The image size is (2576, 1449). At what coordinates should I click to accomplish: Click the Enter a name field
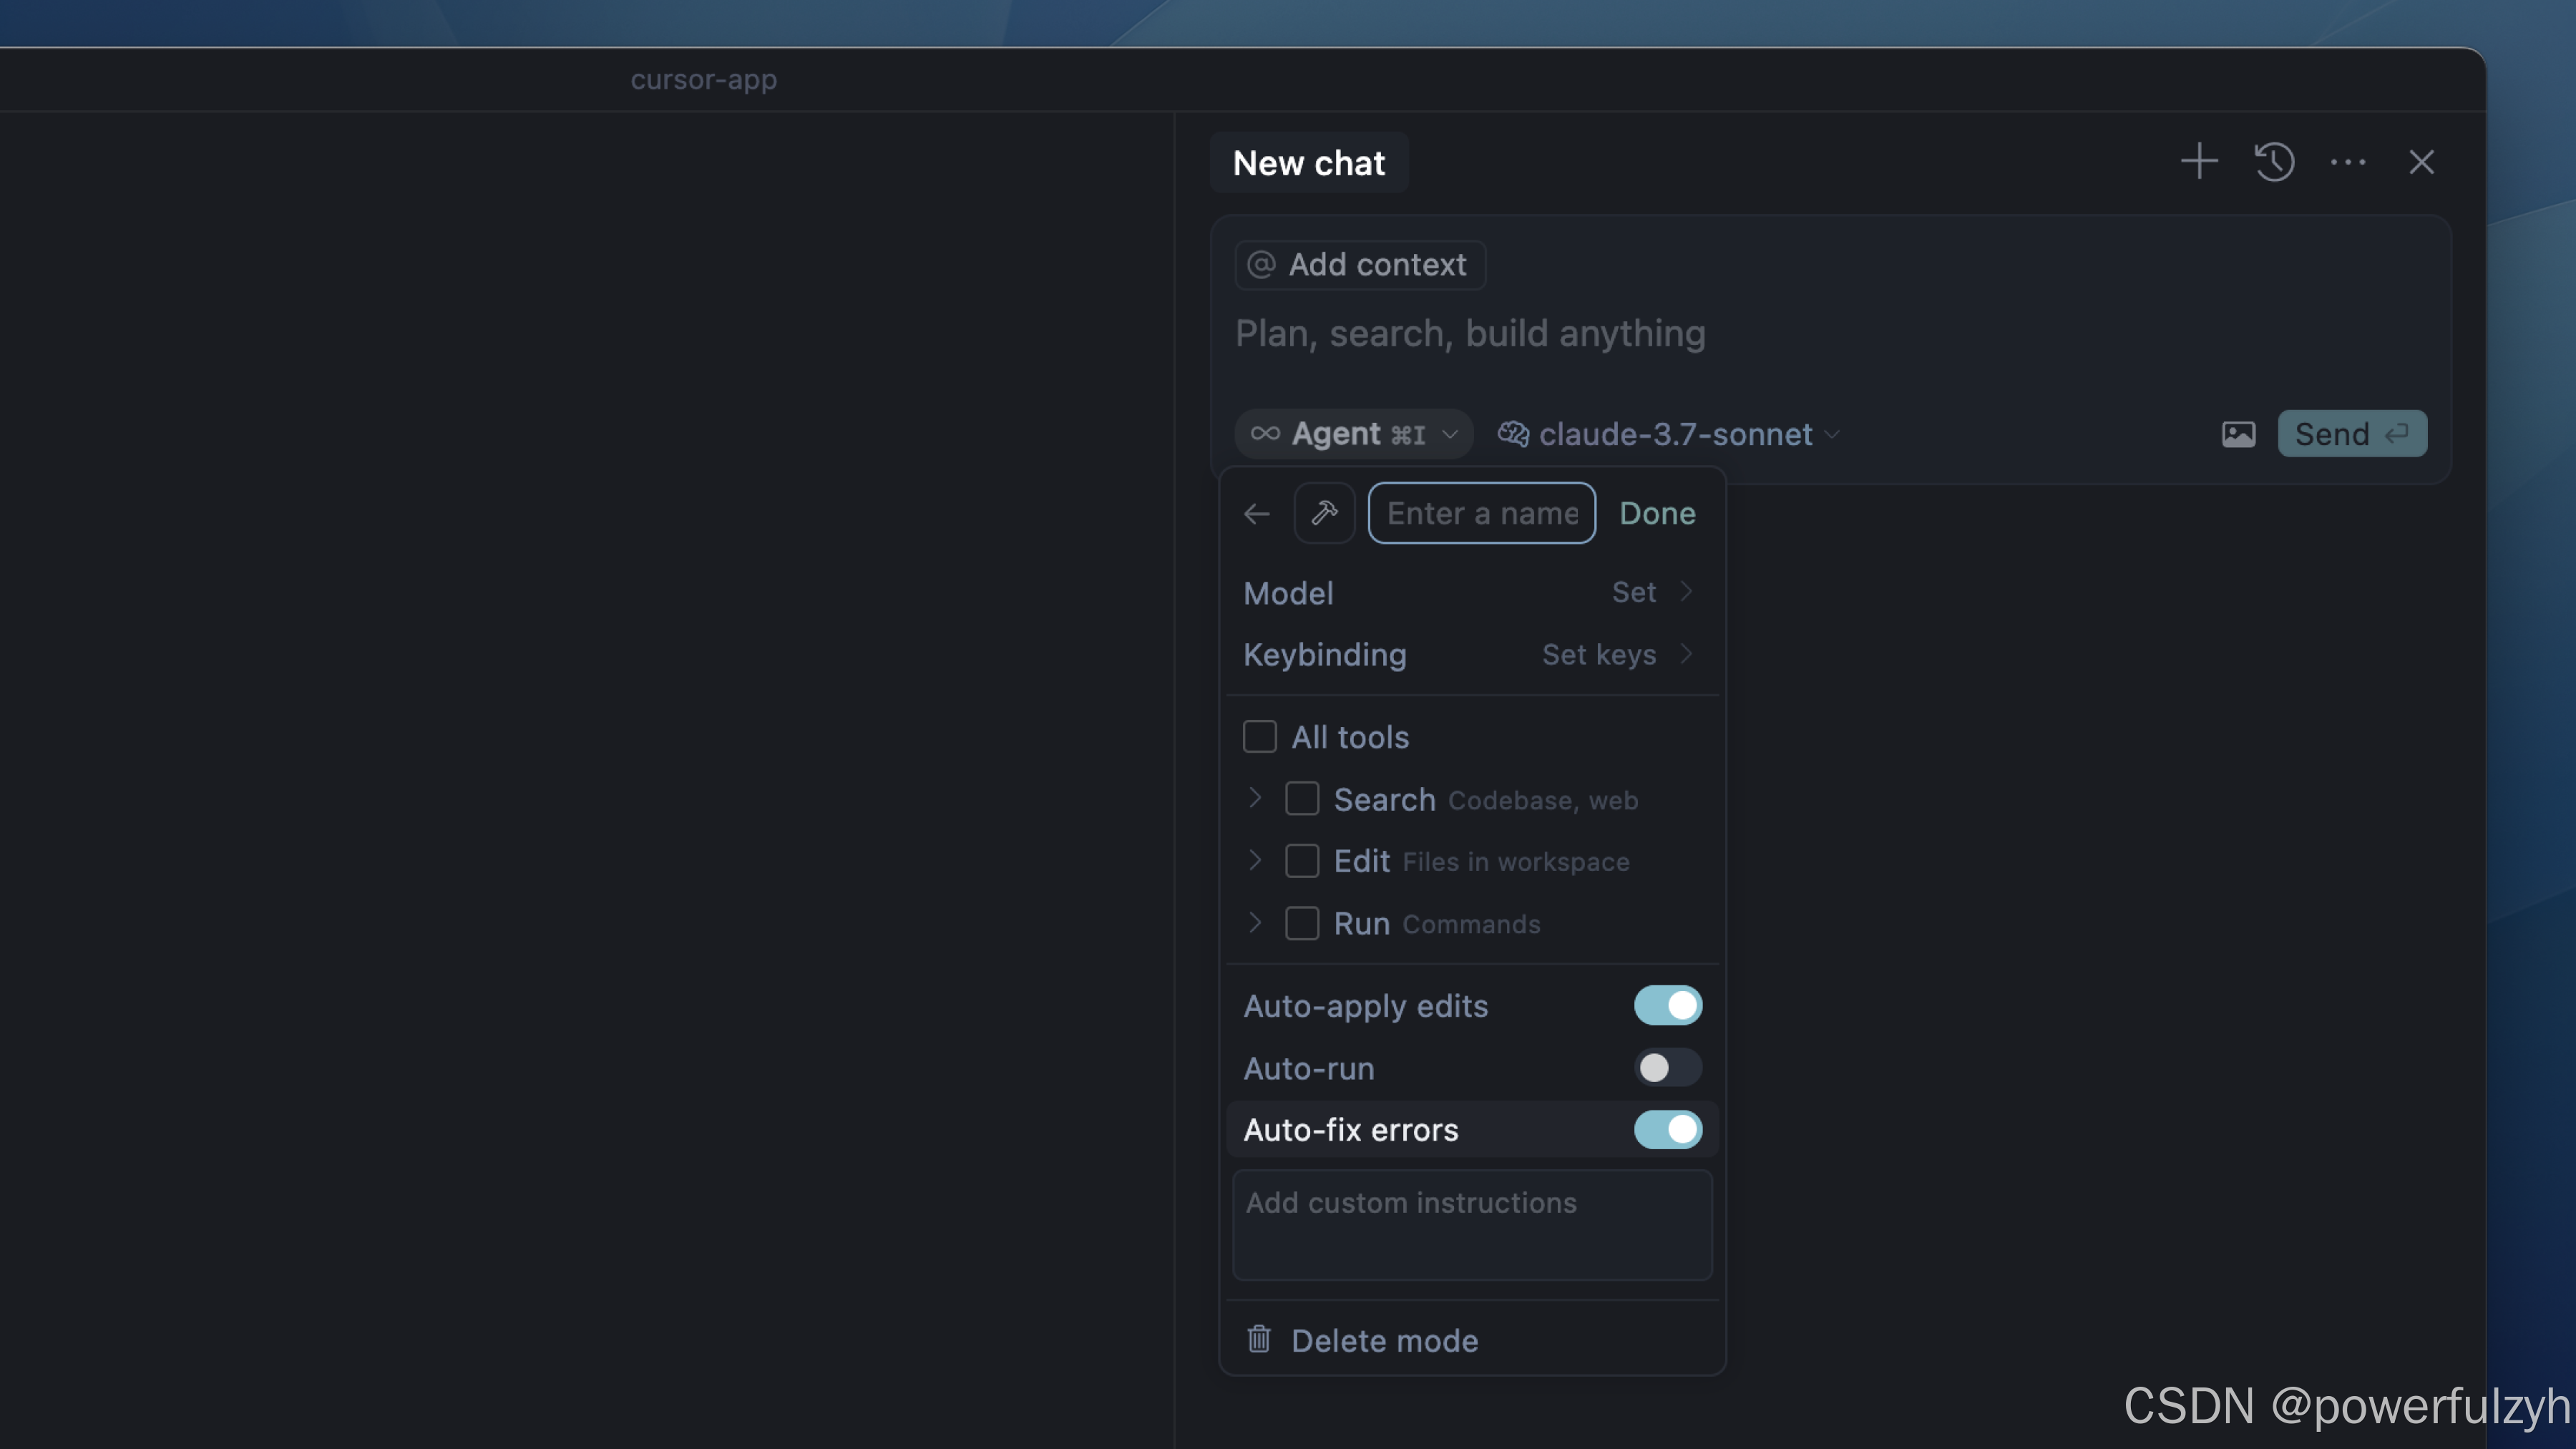pos(1481,513)
